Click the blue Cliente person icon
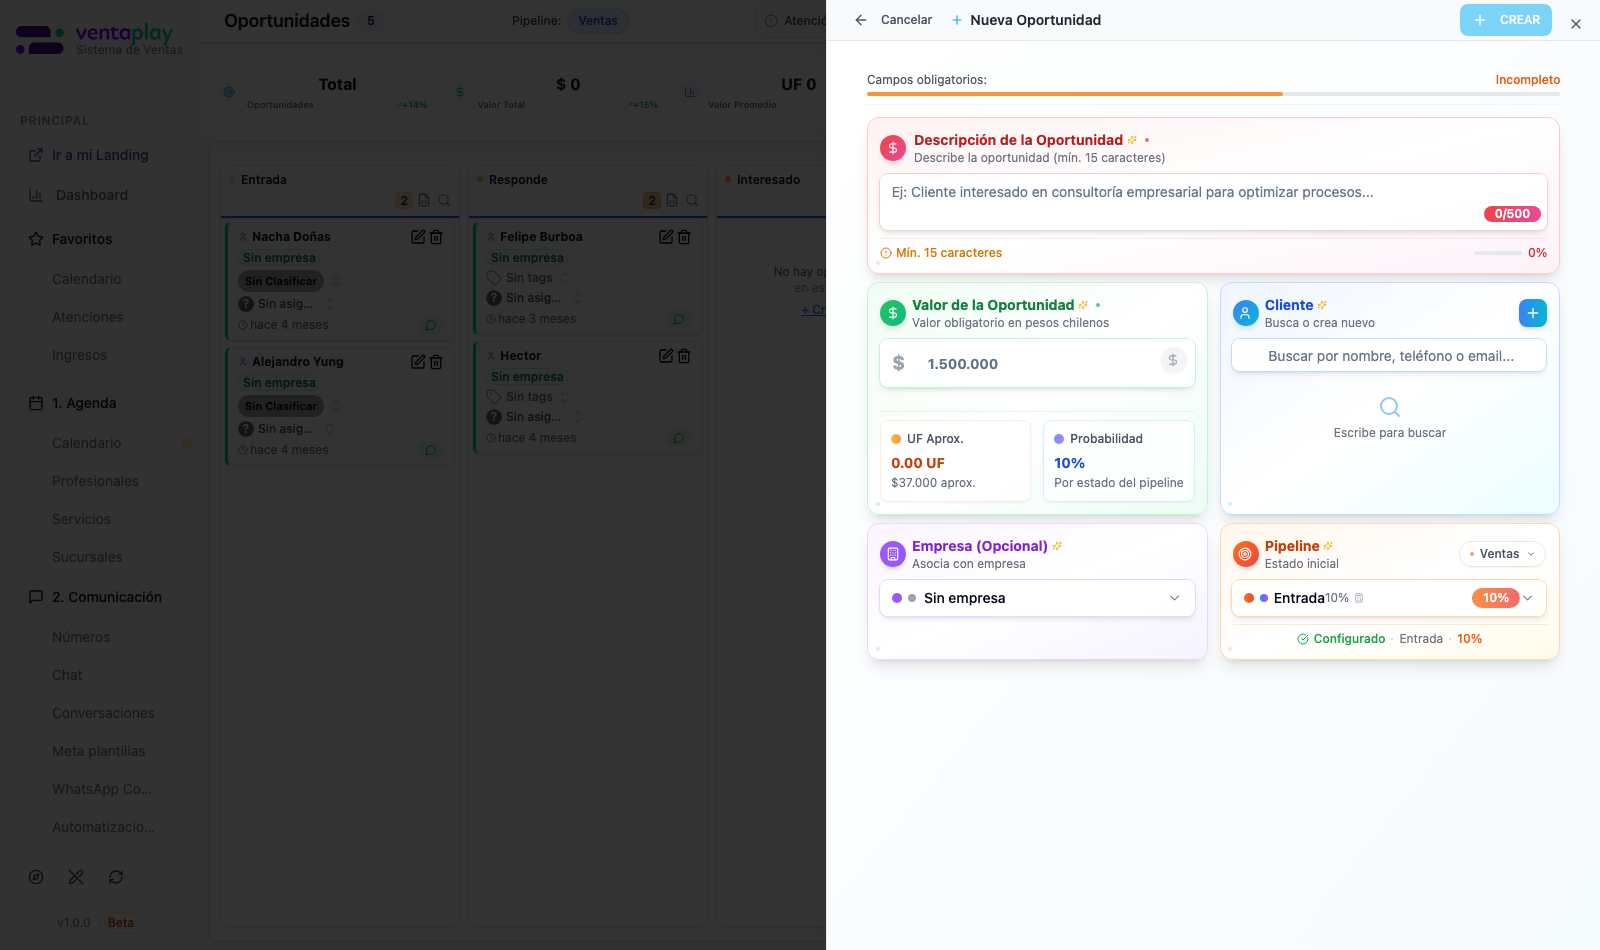Screen dimensions: 1600x950 (x=1245, y=313)
